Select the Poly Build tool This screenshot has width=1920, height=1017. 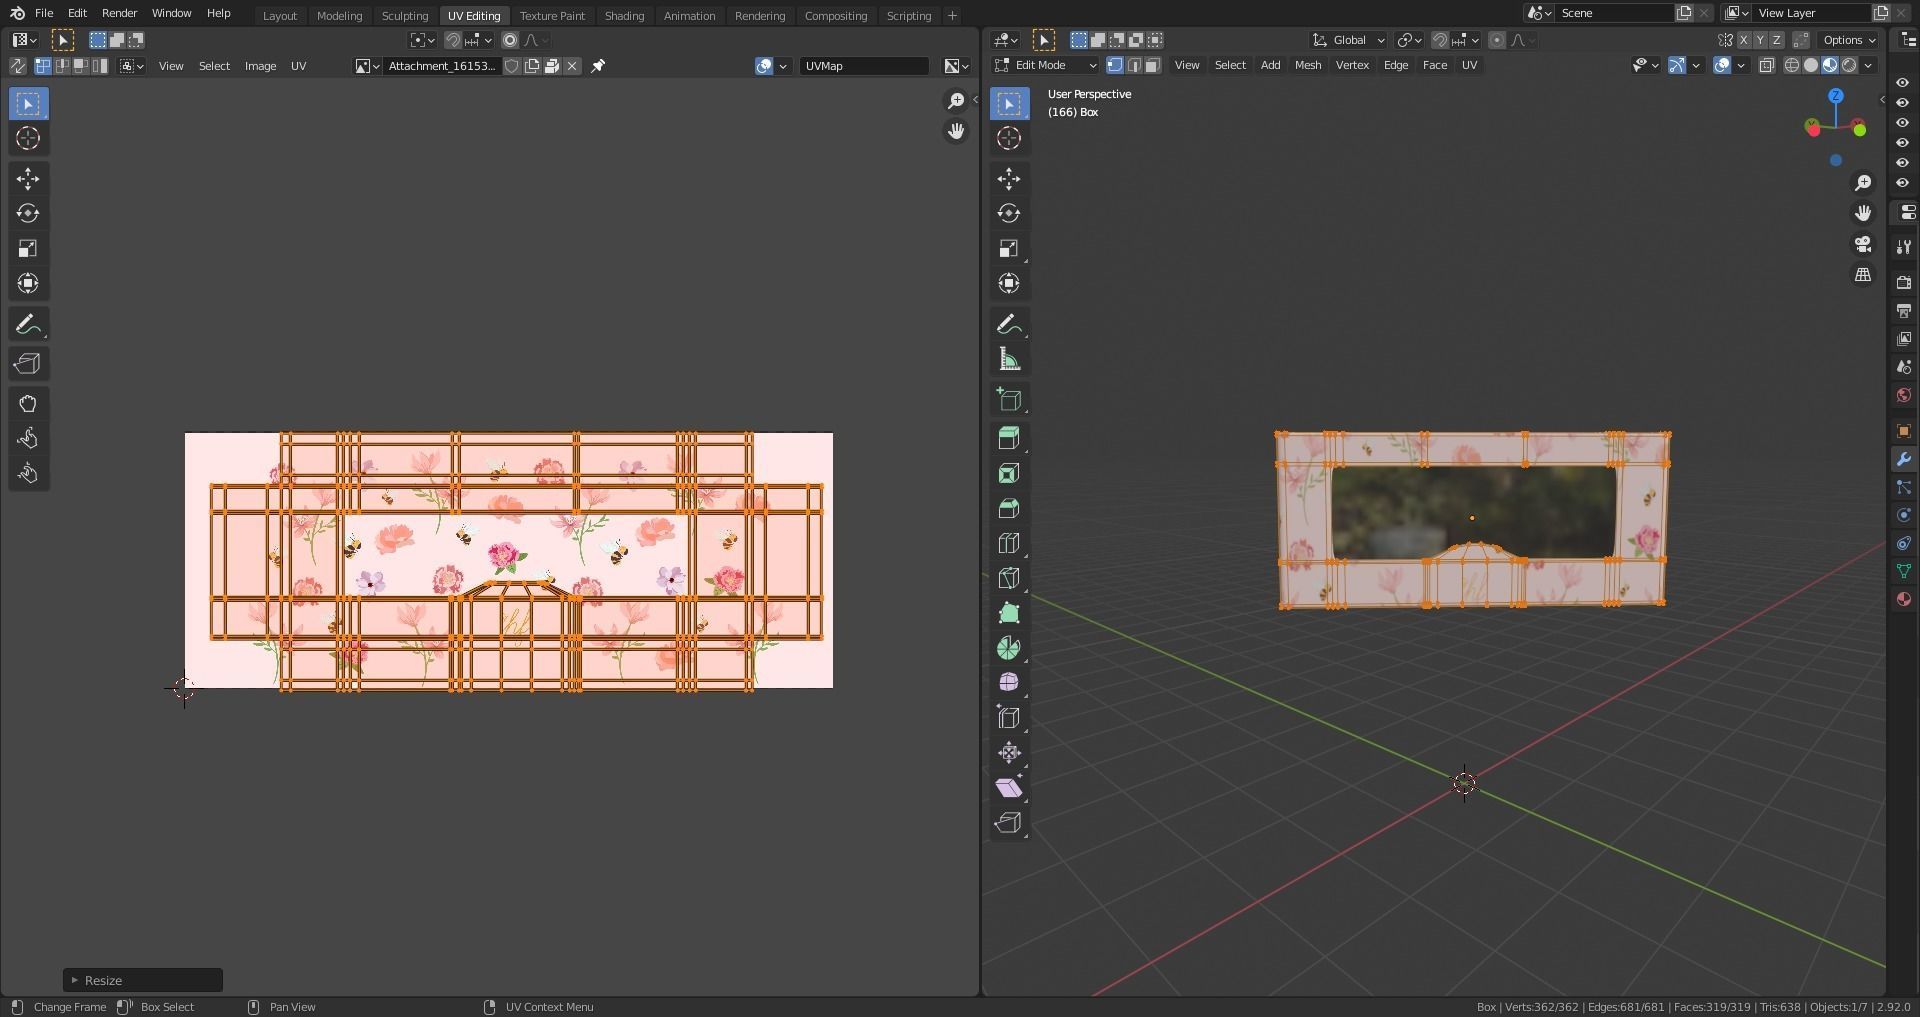pos(1009,613)
